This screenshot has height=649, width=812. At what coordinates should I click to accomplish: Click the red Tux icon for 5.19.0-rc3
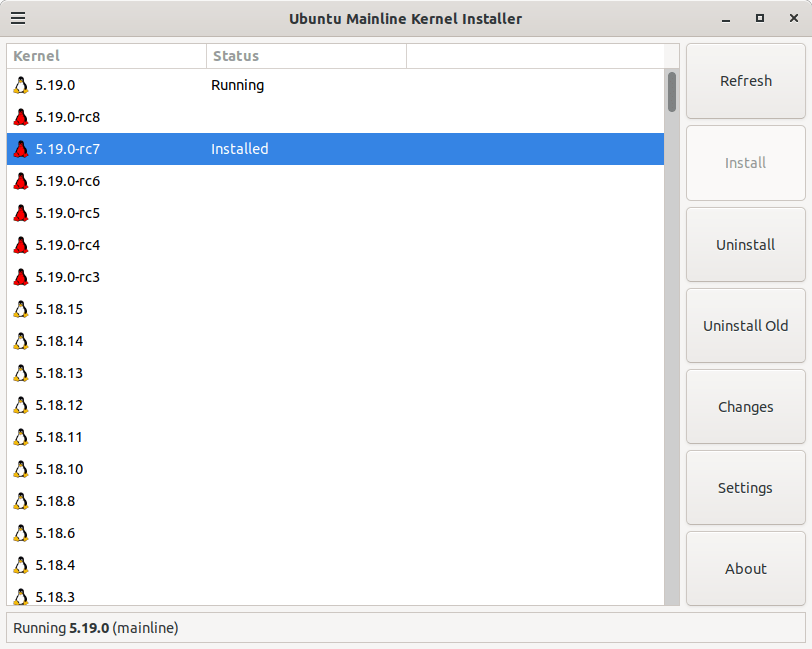coord(21,277)
